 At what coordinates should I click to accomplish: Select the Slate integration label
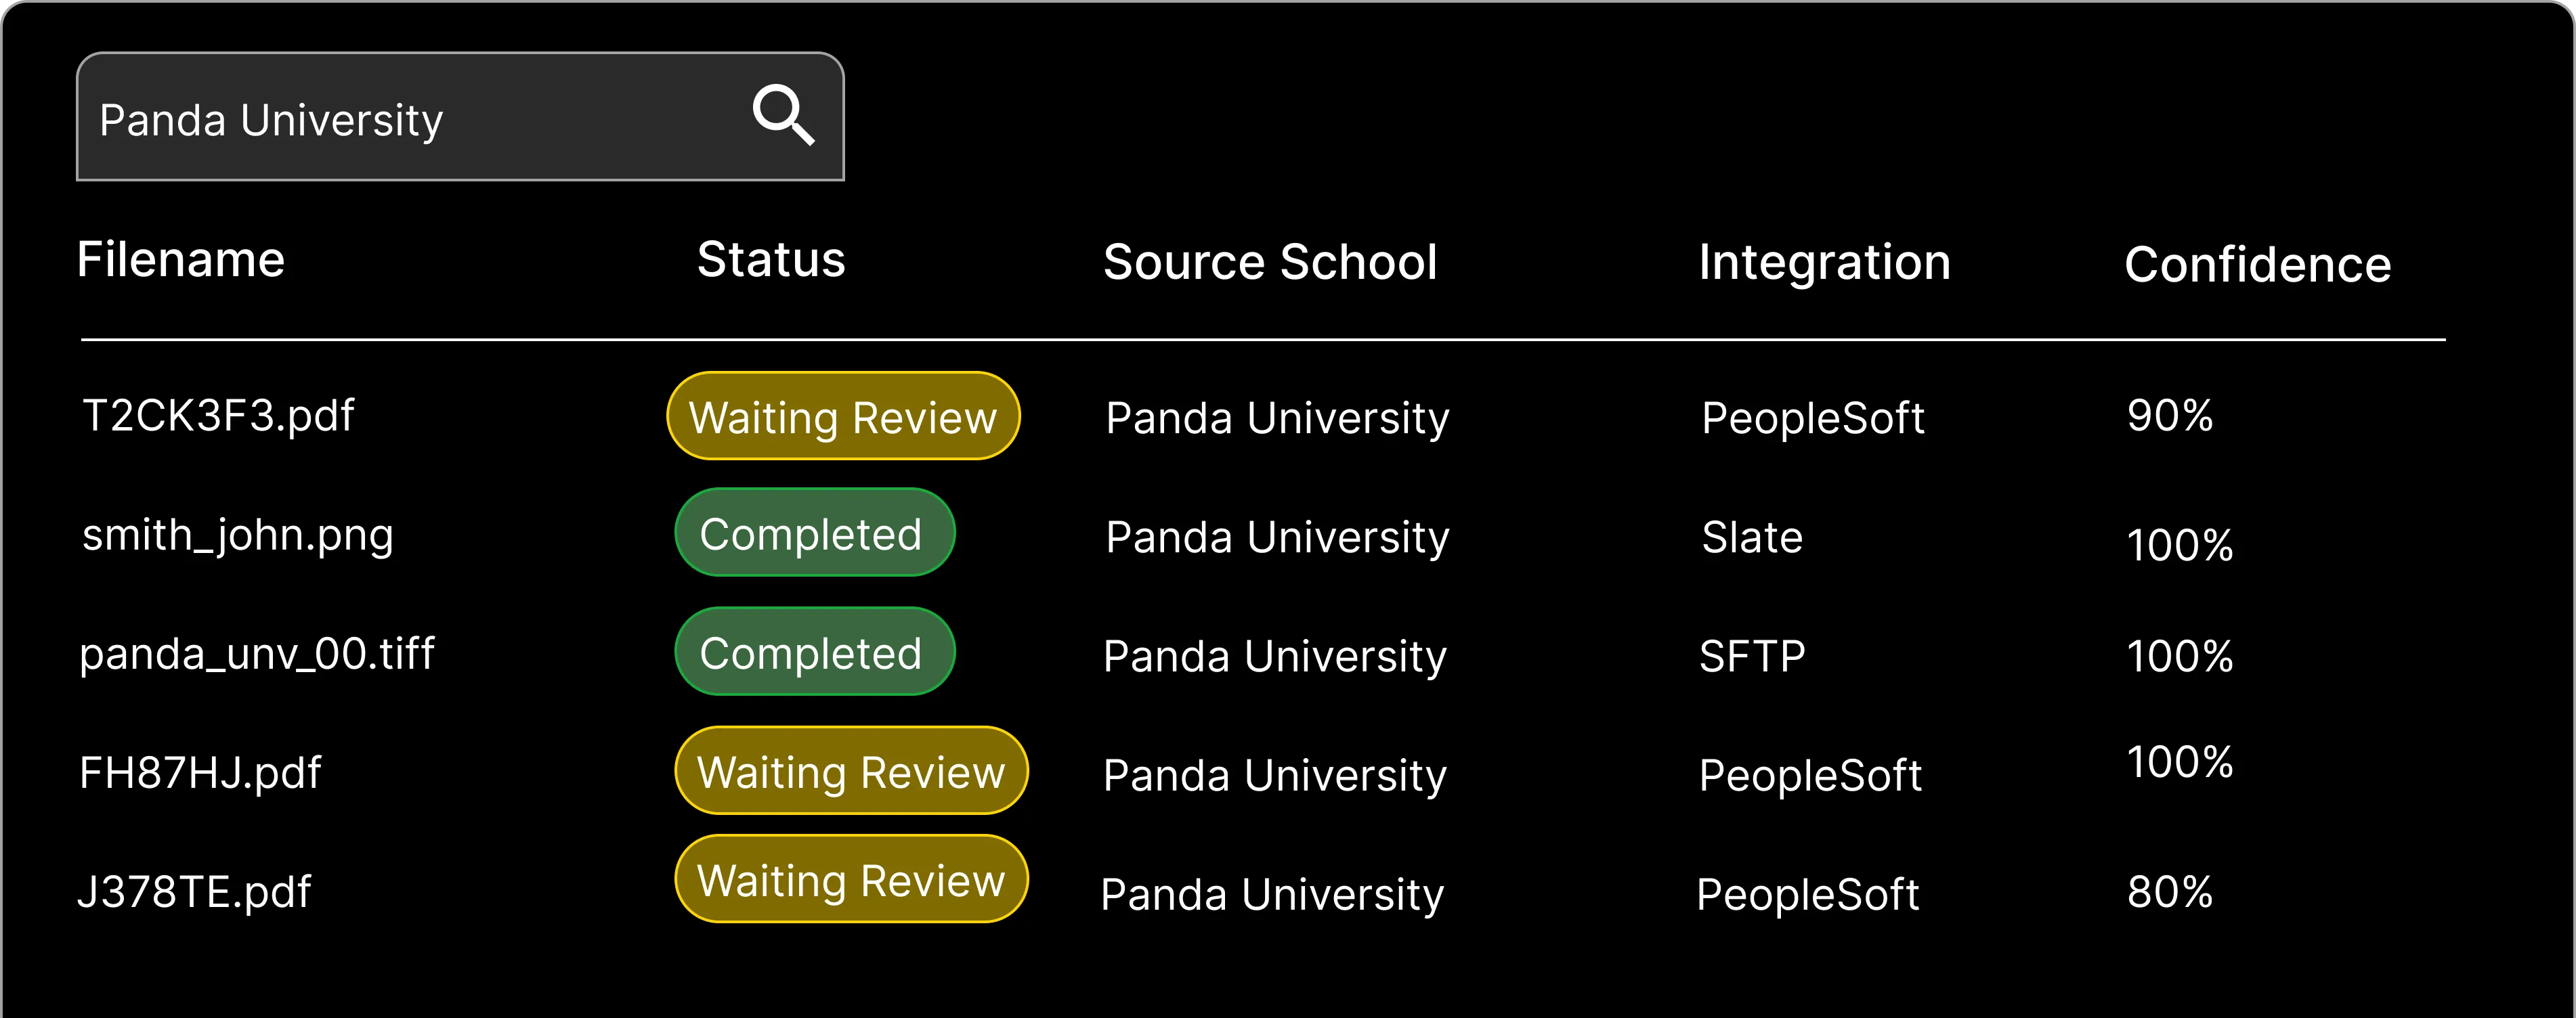[1750, 537]
